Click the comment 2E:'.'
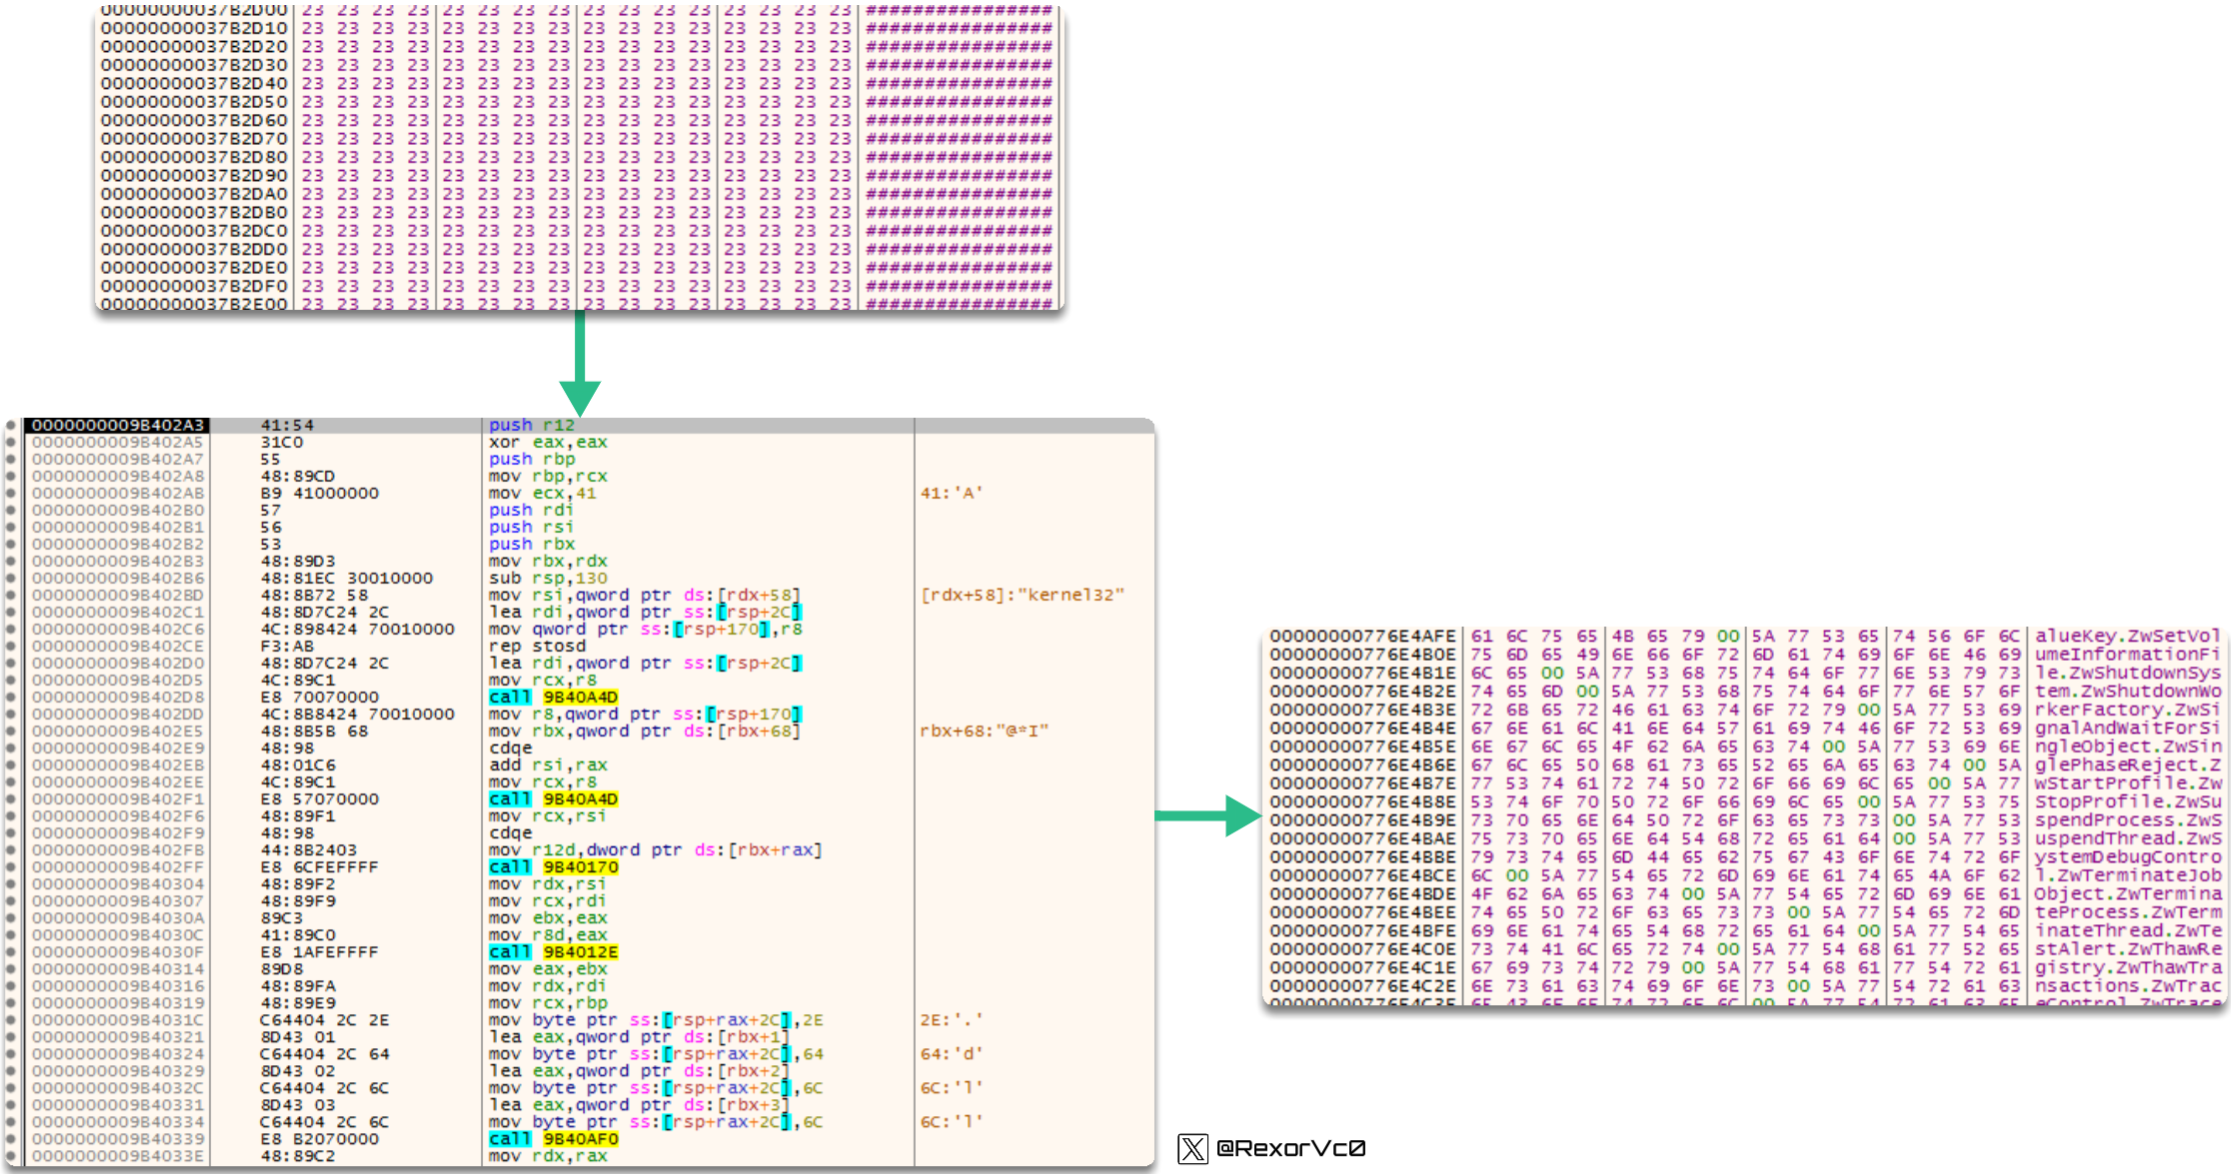The width and height of the screenshot is (2231, 1174). [952, 1021]
